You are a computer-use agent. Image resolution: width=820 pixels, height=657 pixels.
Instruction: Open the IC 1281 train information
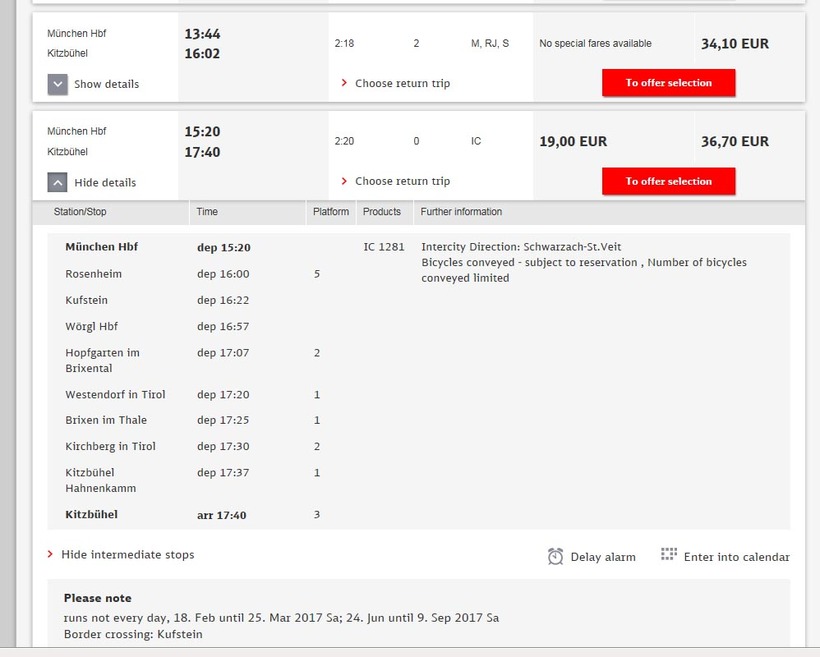tap(384, 247)
